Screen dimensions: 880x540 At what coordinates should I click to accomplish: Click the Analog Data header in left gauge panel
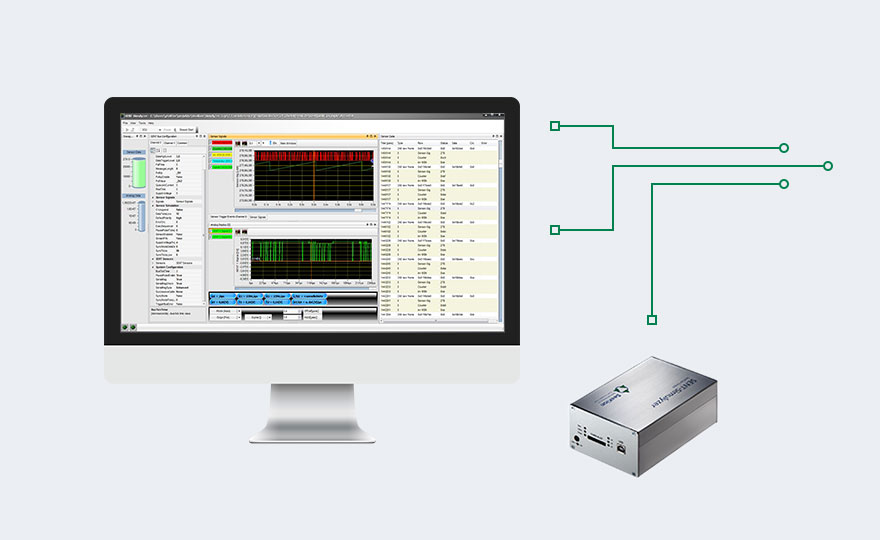[134, 196]
